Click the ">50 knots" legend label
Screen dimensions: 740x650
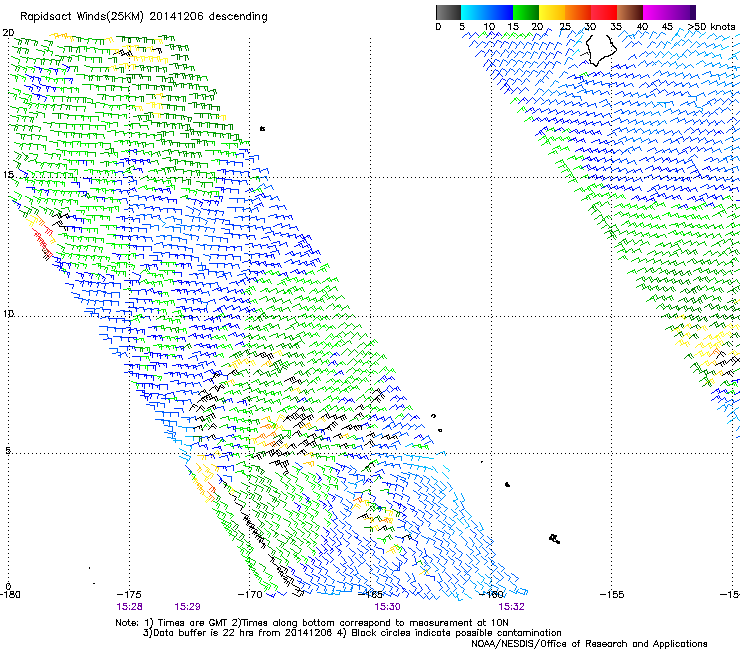click(711, 27)
